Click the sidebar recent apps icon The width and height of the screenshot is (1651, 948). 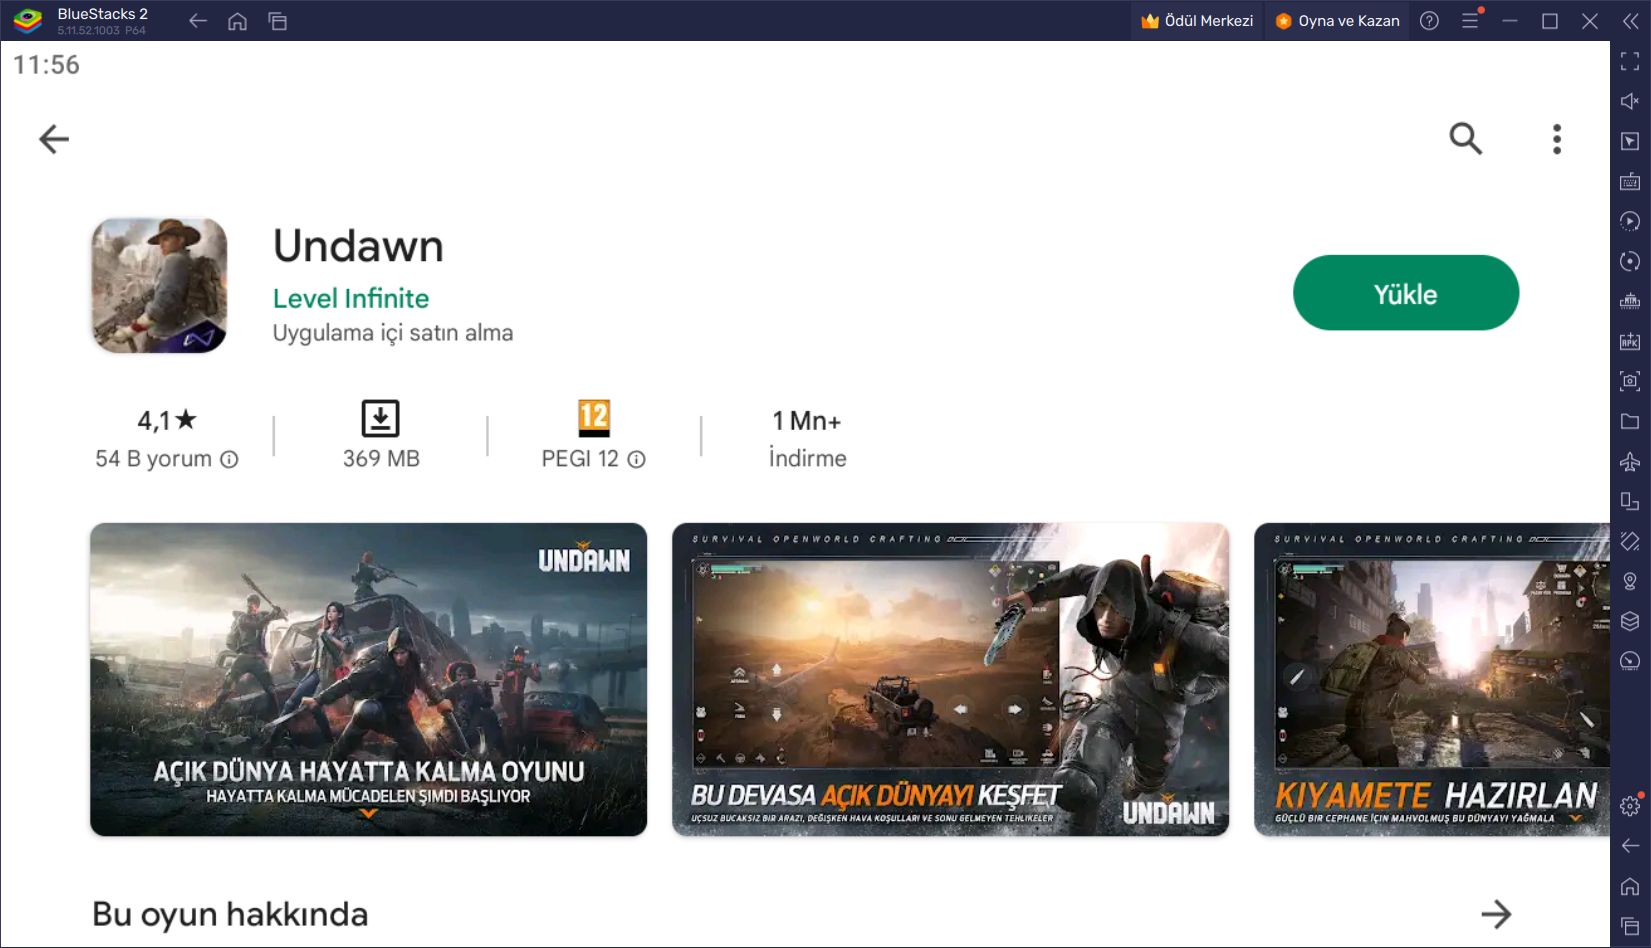[x=1630, y=926]
